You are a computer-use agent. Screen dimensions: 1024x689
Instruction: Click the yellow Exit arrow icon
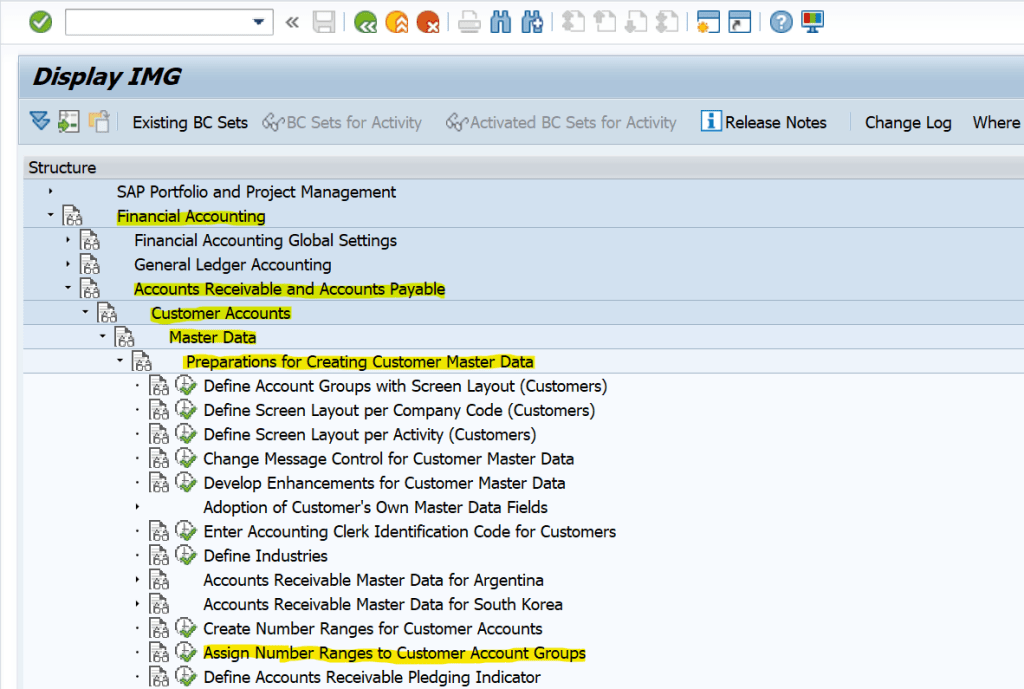pyautogui.click(x=397, y=21)
